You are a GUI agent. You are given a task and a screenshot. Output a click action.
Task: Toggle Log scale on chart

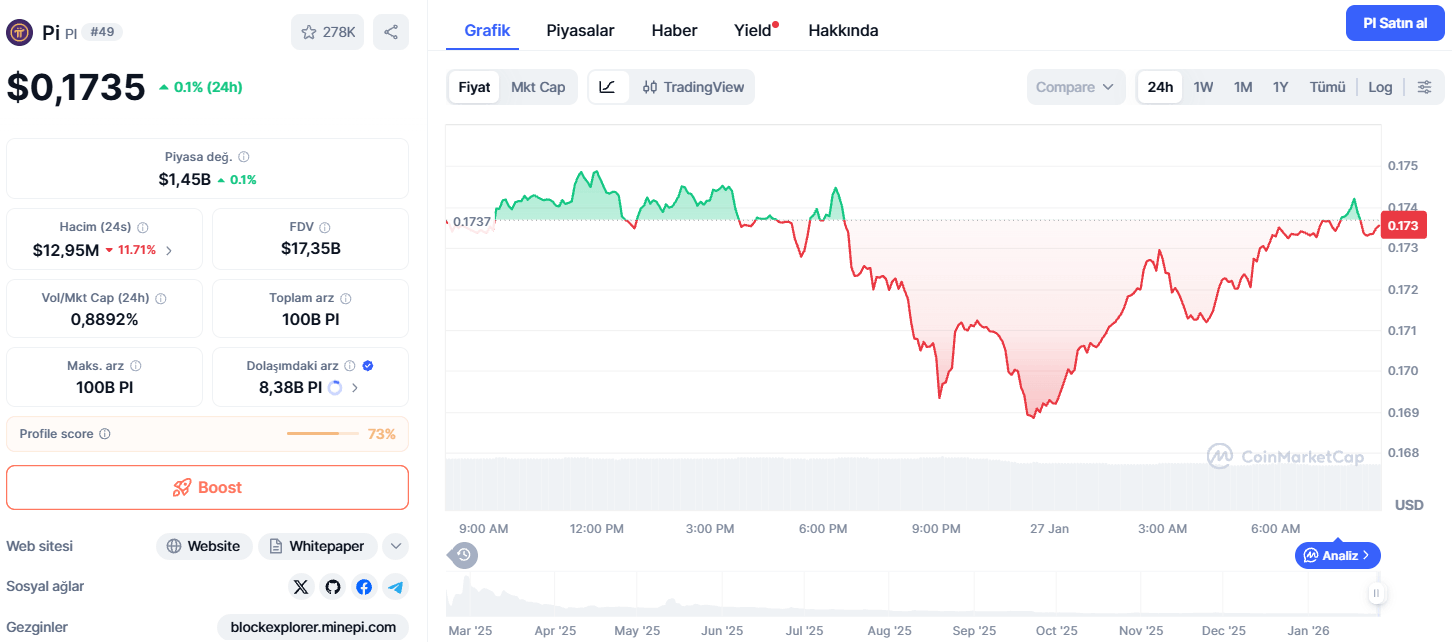click(1380, 87)
